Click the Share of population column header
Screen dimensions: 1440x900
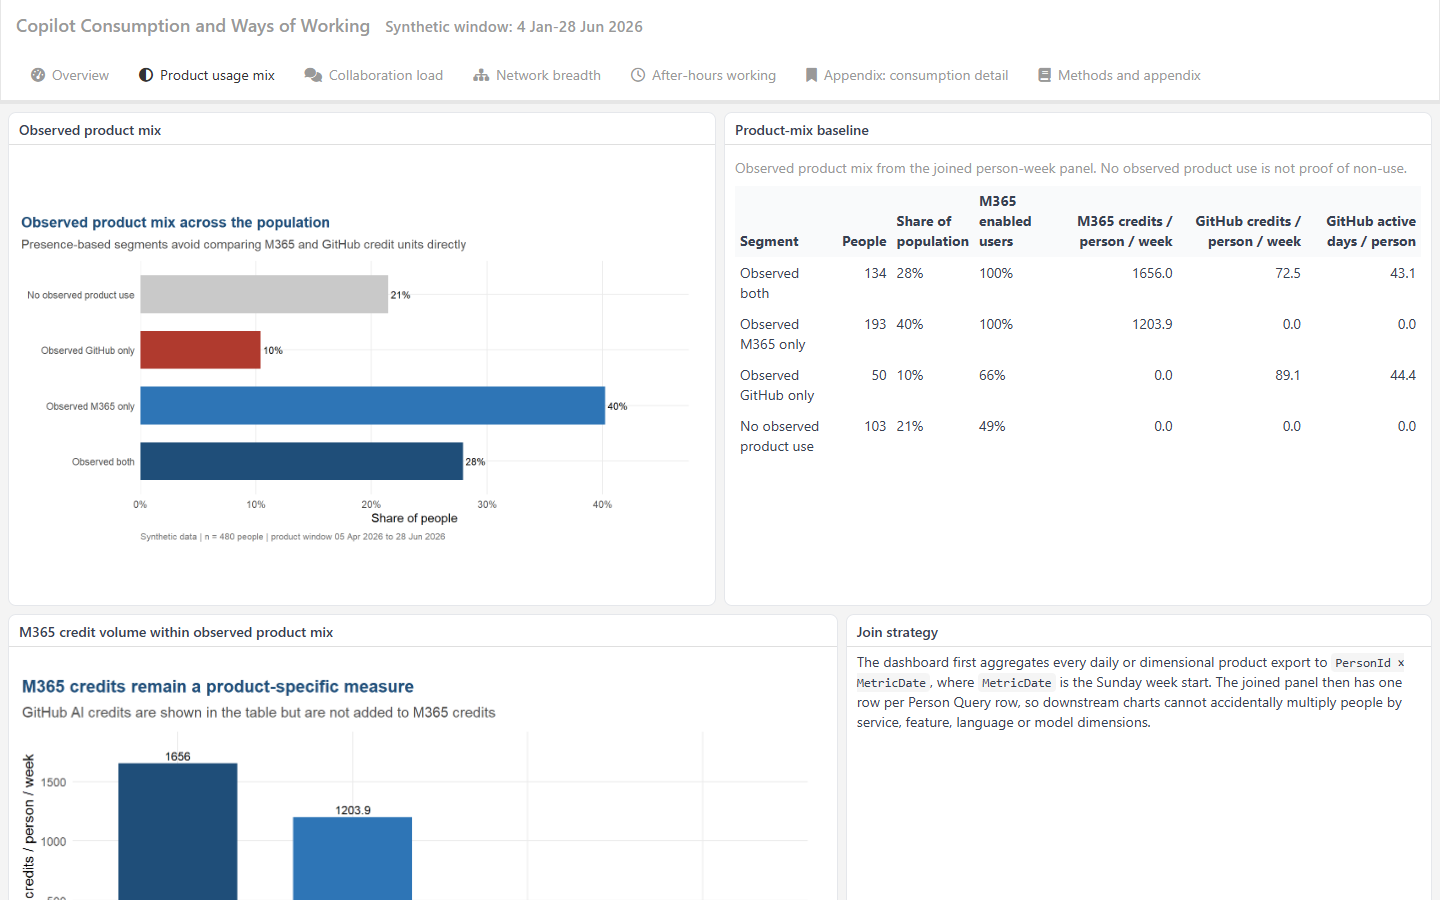(932, 231)
